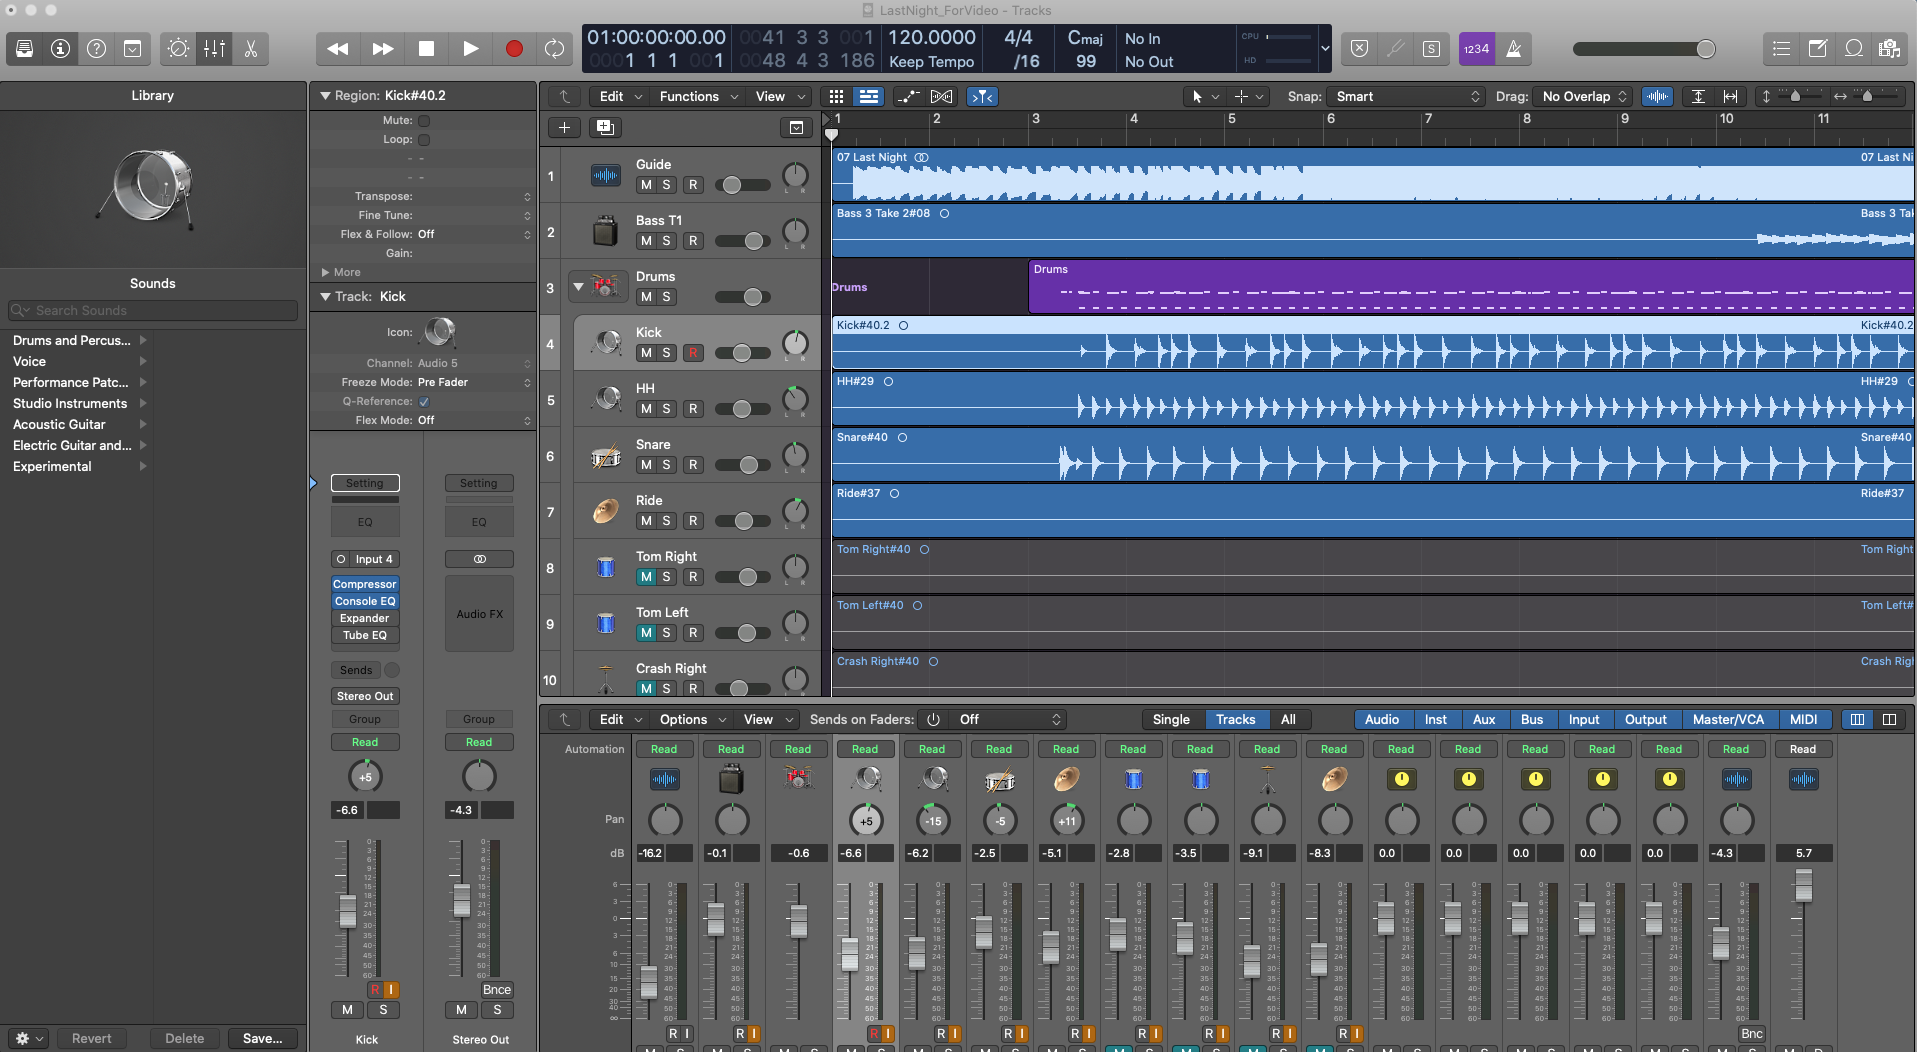1917x1052 pixels.
Task: Toggle the Solo S button in control bar
Action: tap(1431, 48)
